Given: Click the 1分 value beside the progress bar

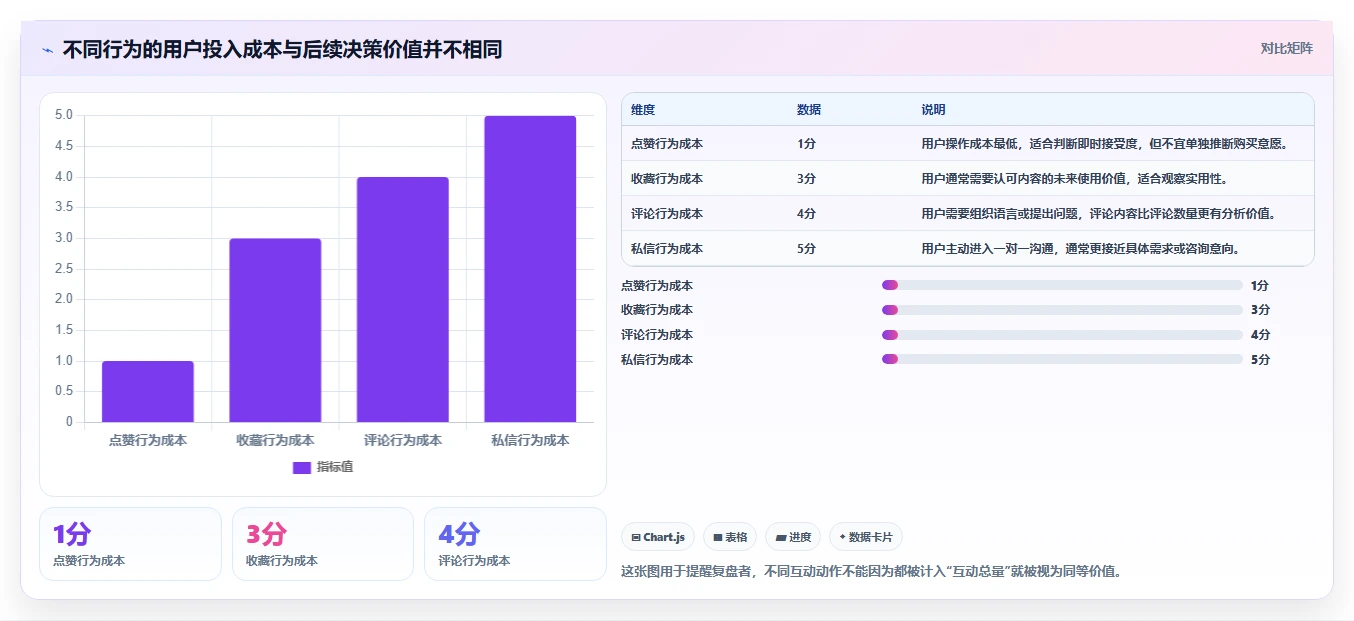Looking at the screenshot, I should coord(1260,285).
